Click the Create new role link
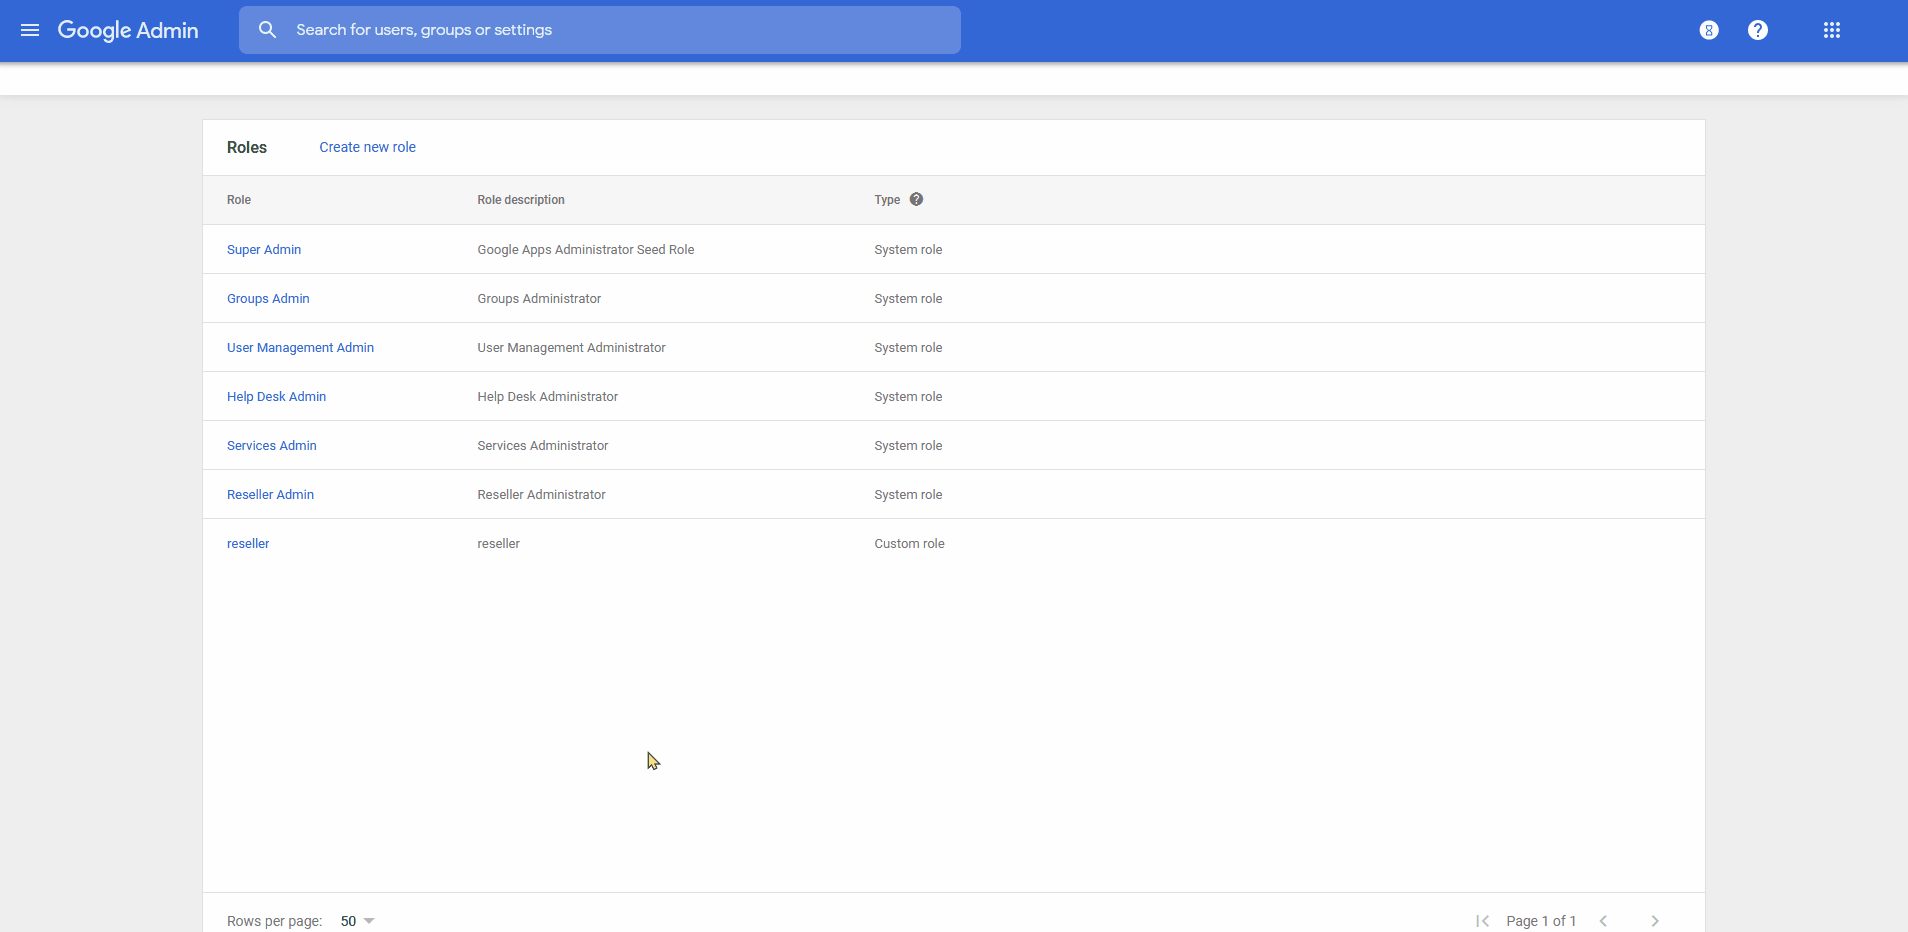Viewport: 1908px width, 932px height. pos(367,147)
